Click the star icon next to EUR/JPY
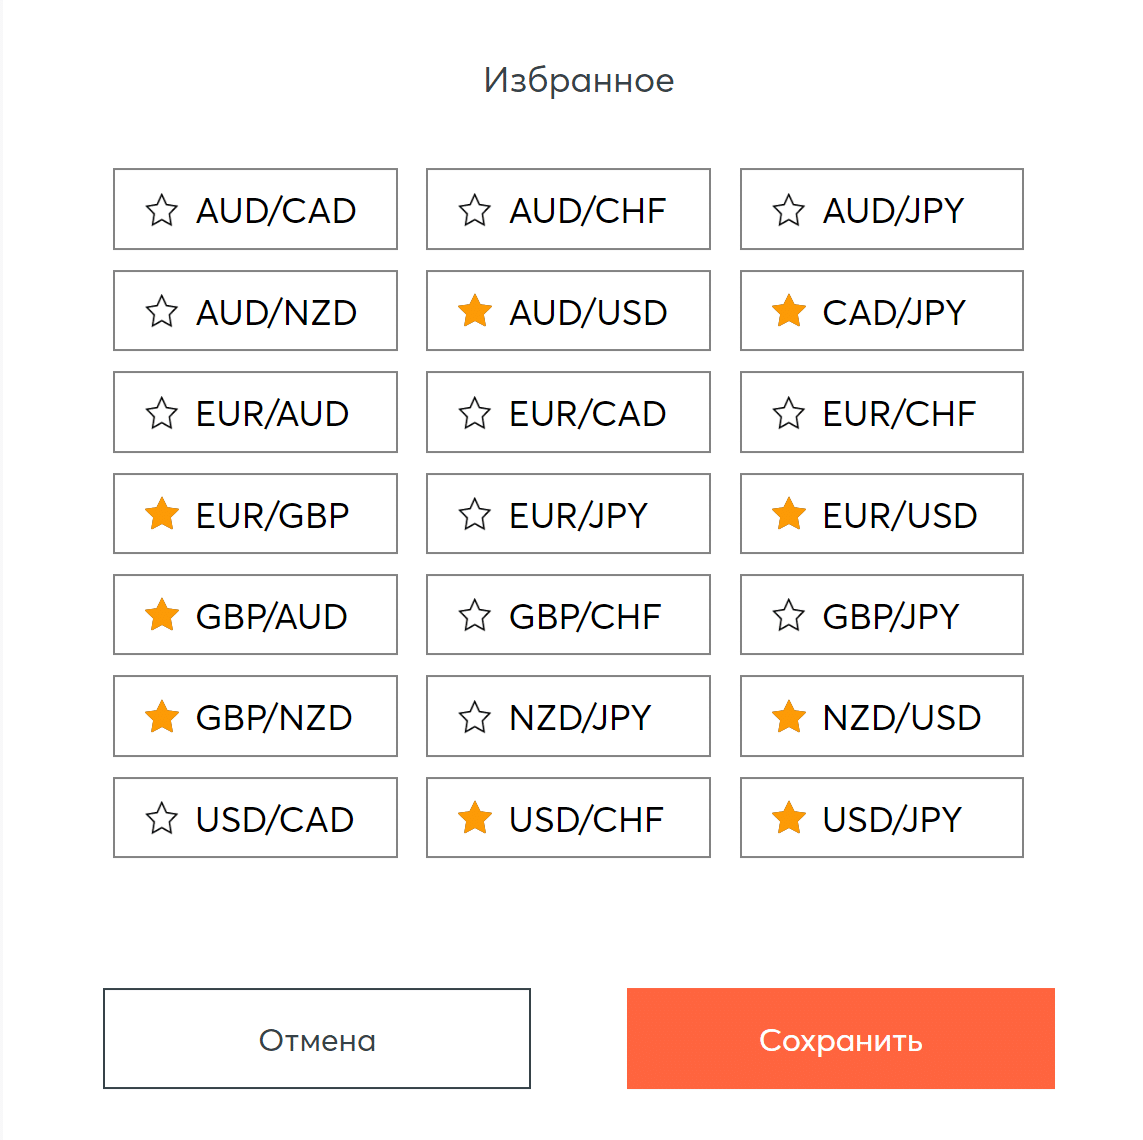This screenshot has height=1140, width=1143. (x=474, y=515)
